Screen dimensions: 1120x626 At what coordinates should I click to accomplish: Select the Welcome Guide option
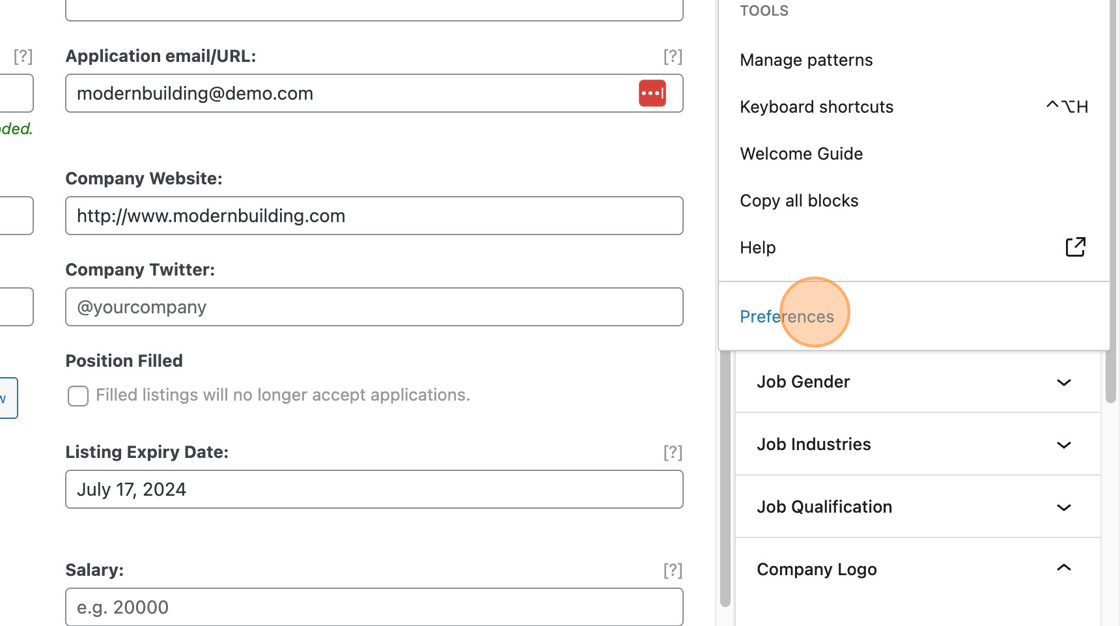click(801, 154)
